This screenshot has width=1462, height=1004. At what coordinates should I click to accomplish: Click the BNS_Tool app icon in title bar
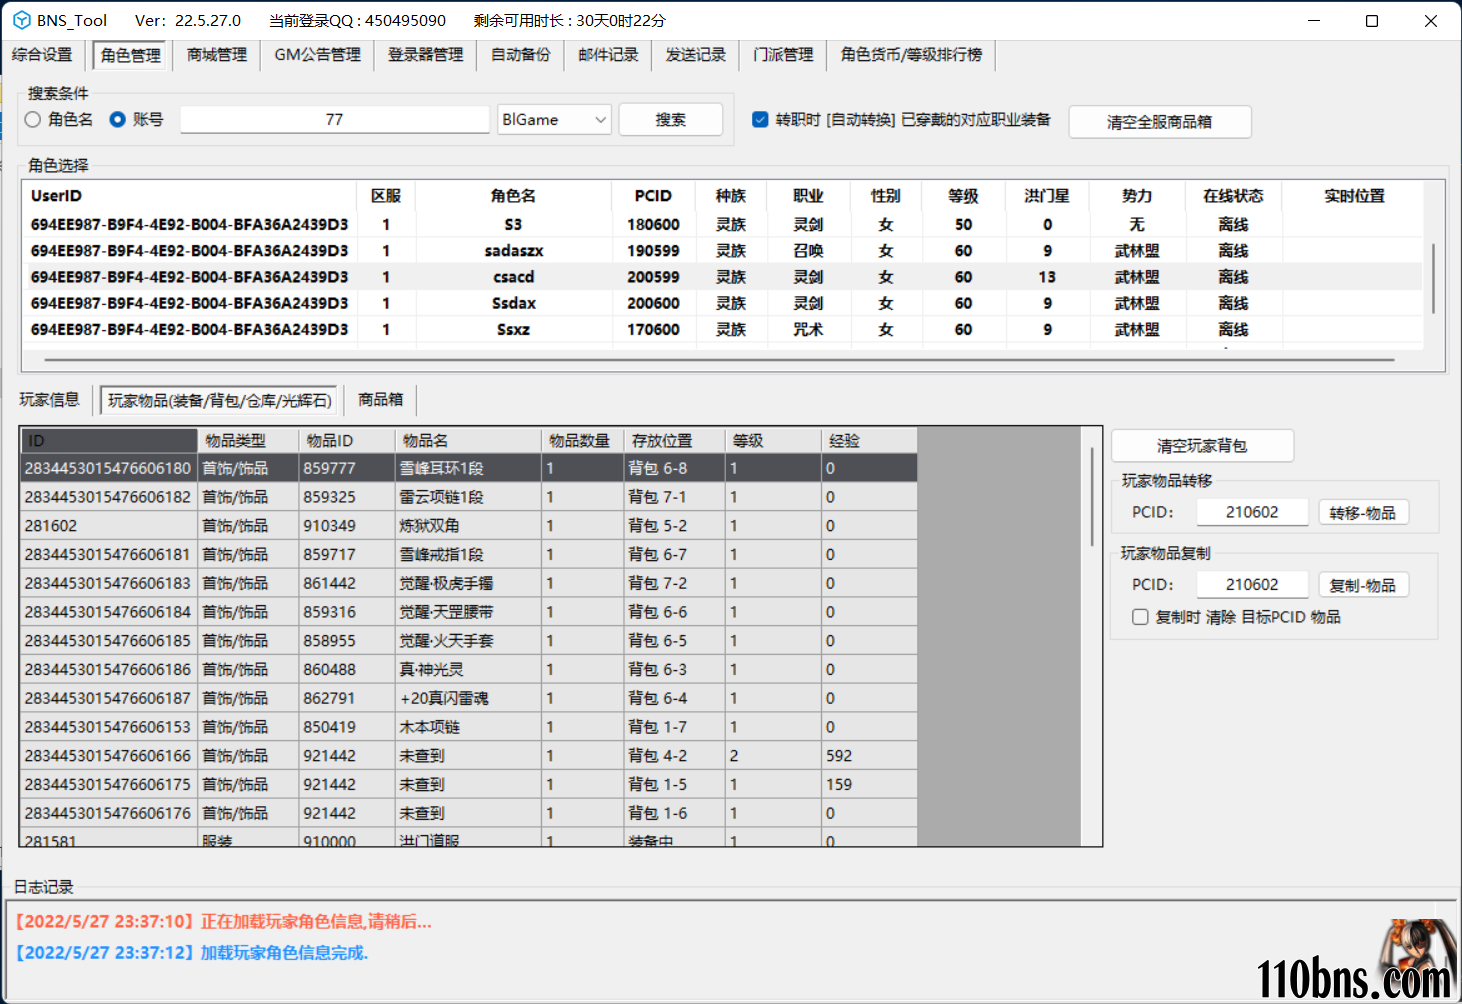click(21, 20)
